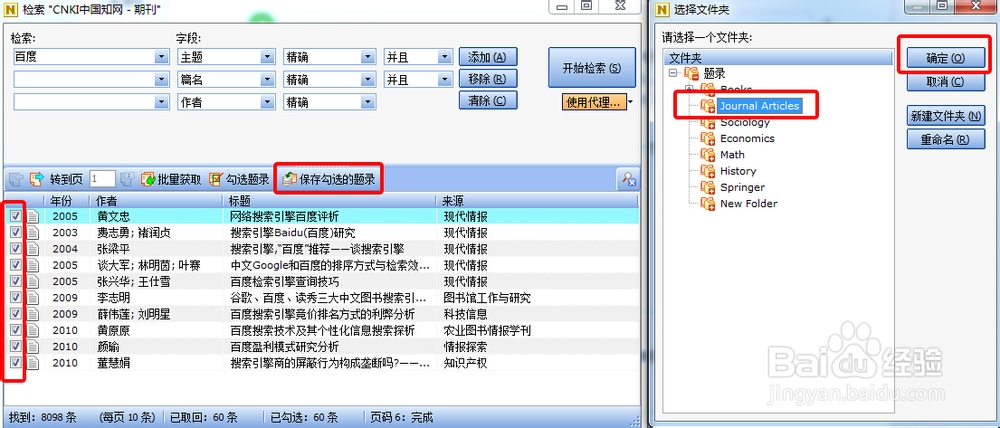Select the Journal Articles folder
Screen dimensions: 1000x428
tap(759, 106)
